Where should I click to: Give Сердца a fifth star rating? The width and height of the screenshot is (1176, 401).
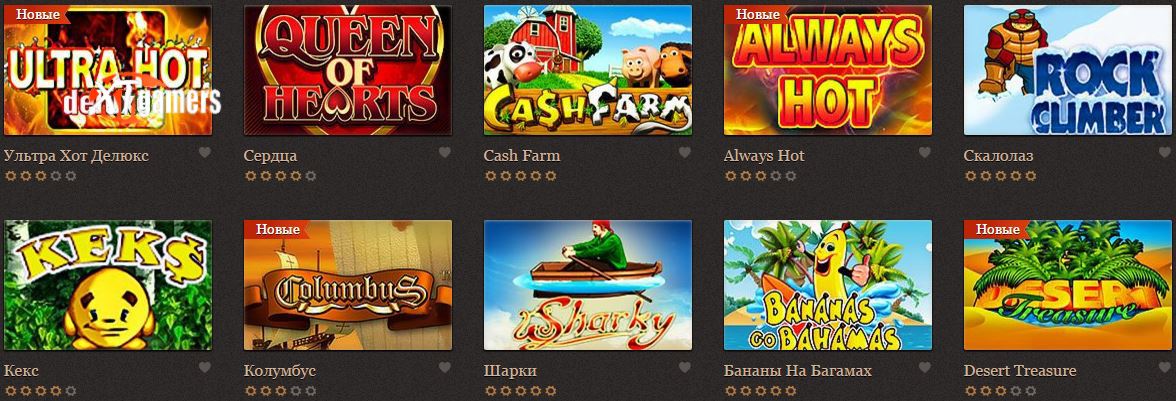[x=310, y=176]
